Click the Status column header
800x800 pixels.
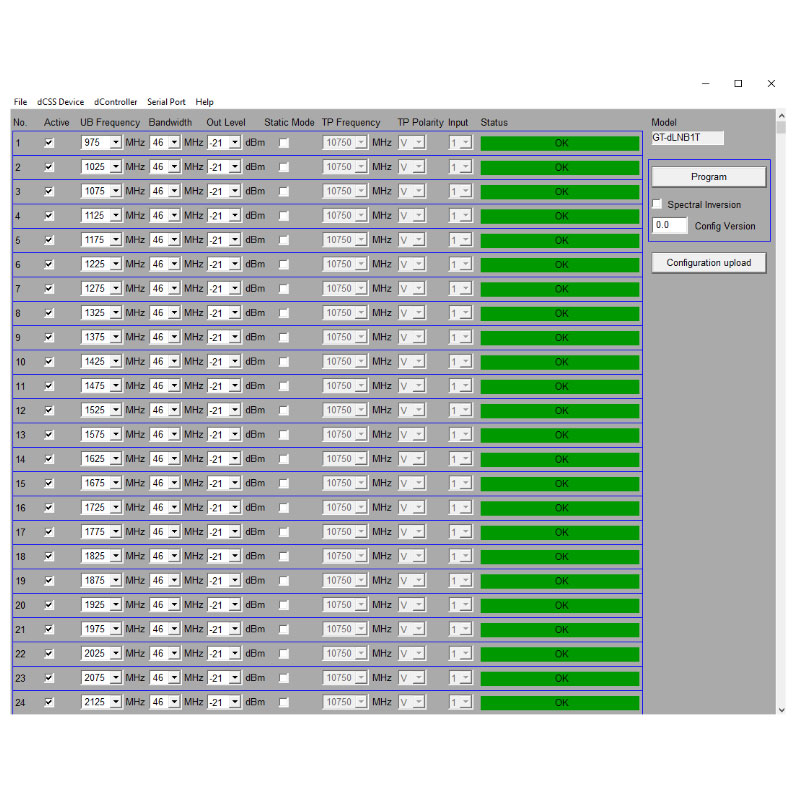coord(494,122)
